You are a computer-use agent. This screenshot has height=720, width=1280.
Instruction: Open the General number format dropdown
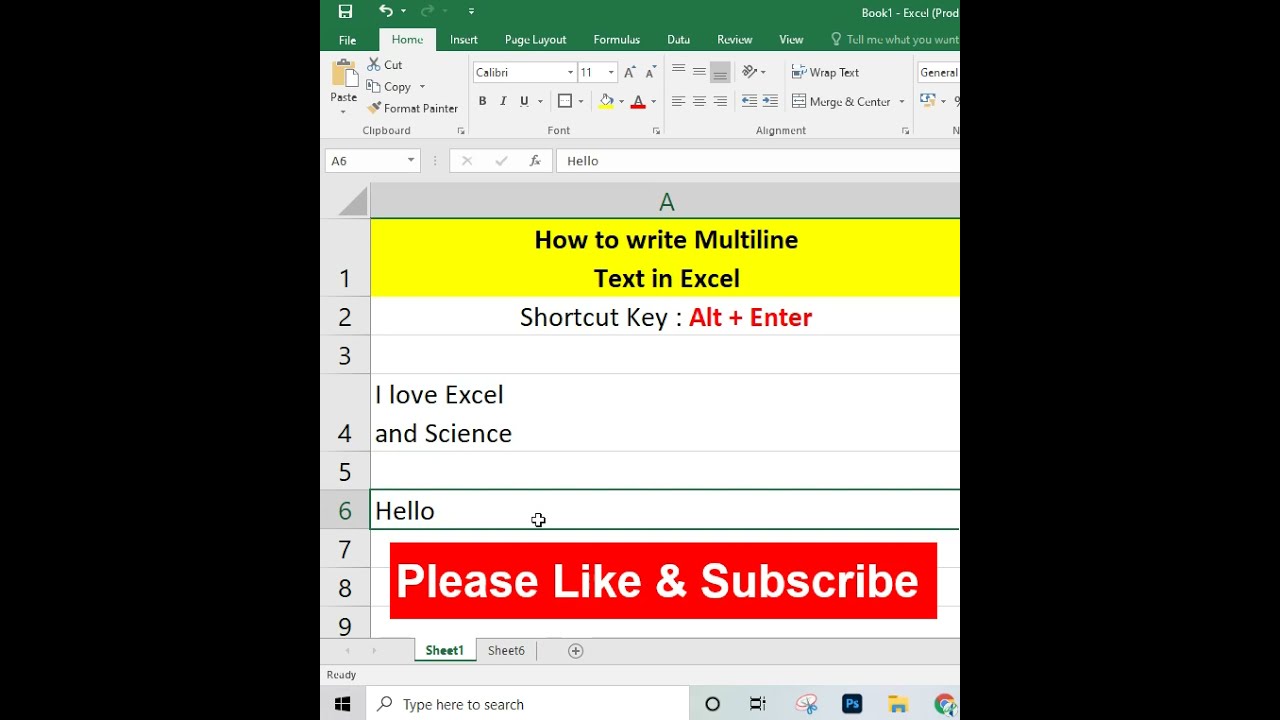pos(939,72)
